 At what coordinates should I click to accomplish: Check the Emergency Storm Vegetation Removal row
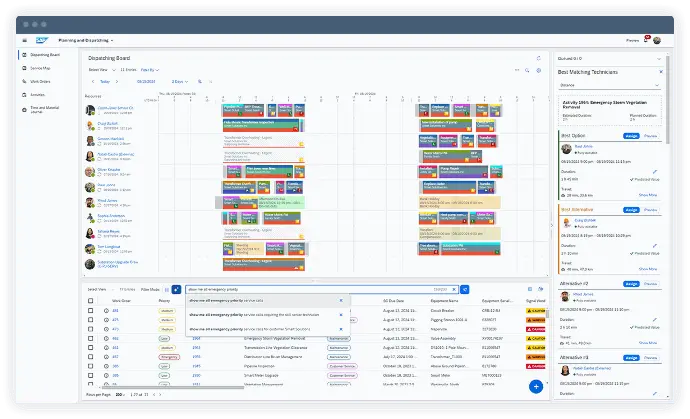pos(91,338)
